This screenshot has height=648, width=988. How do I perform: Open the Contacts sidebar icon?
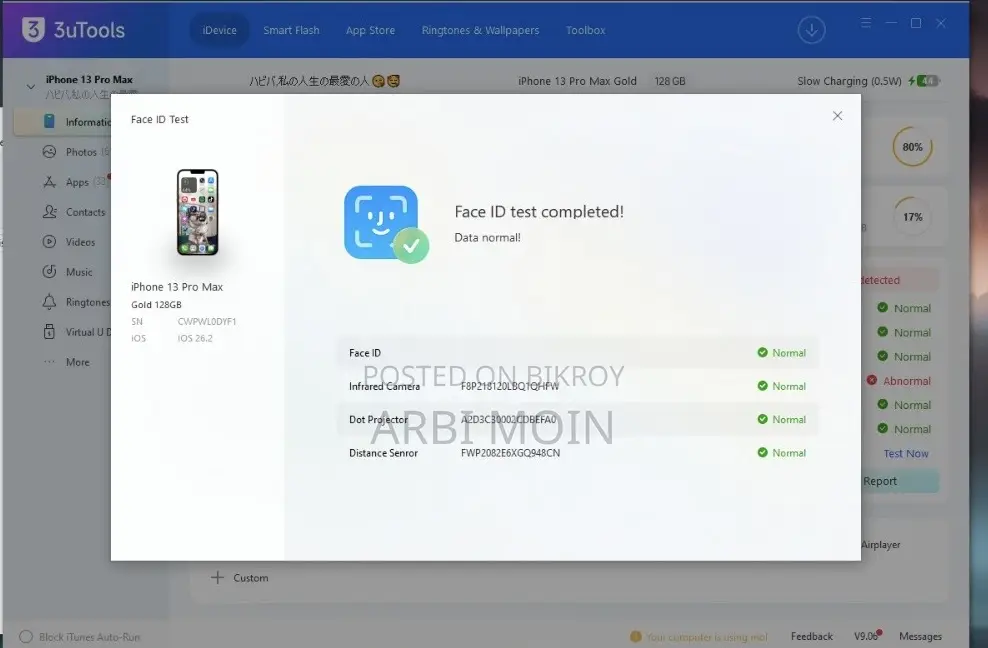tap(49, 212)
